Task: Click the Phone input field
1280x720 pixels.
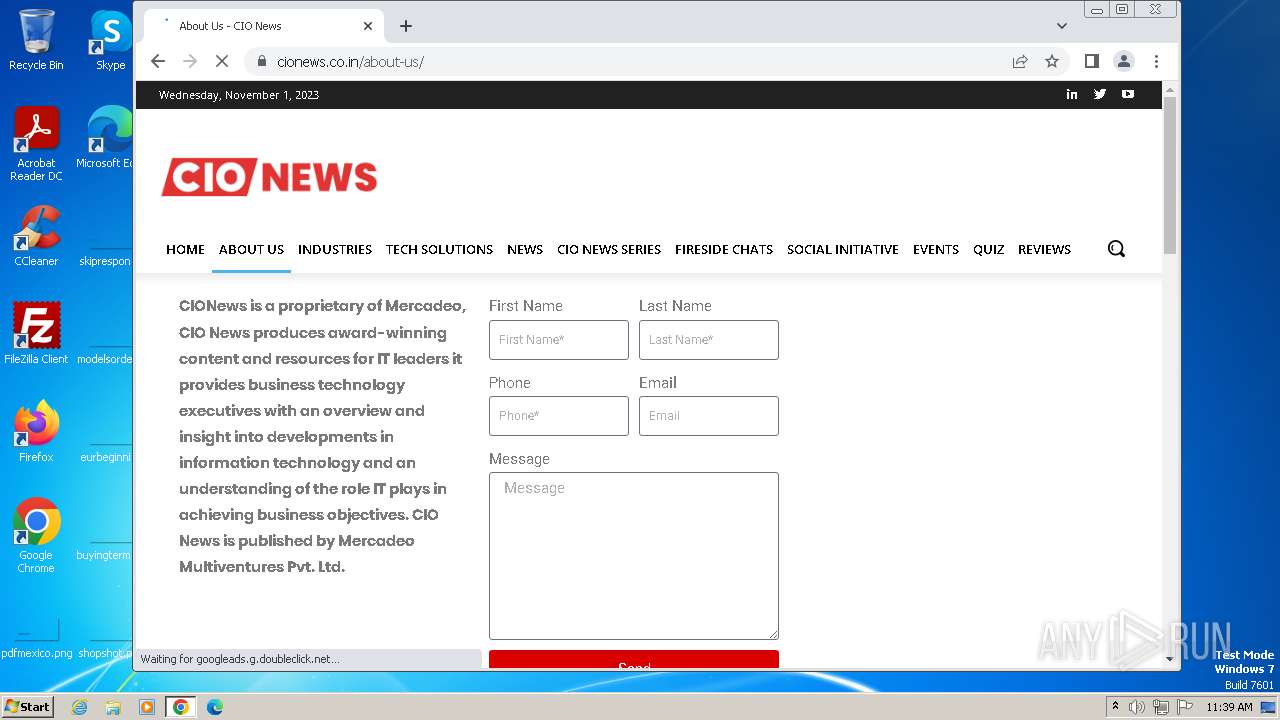Action: [559, 416]
